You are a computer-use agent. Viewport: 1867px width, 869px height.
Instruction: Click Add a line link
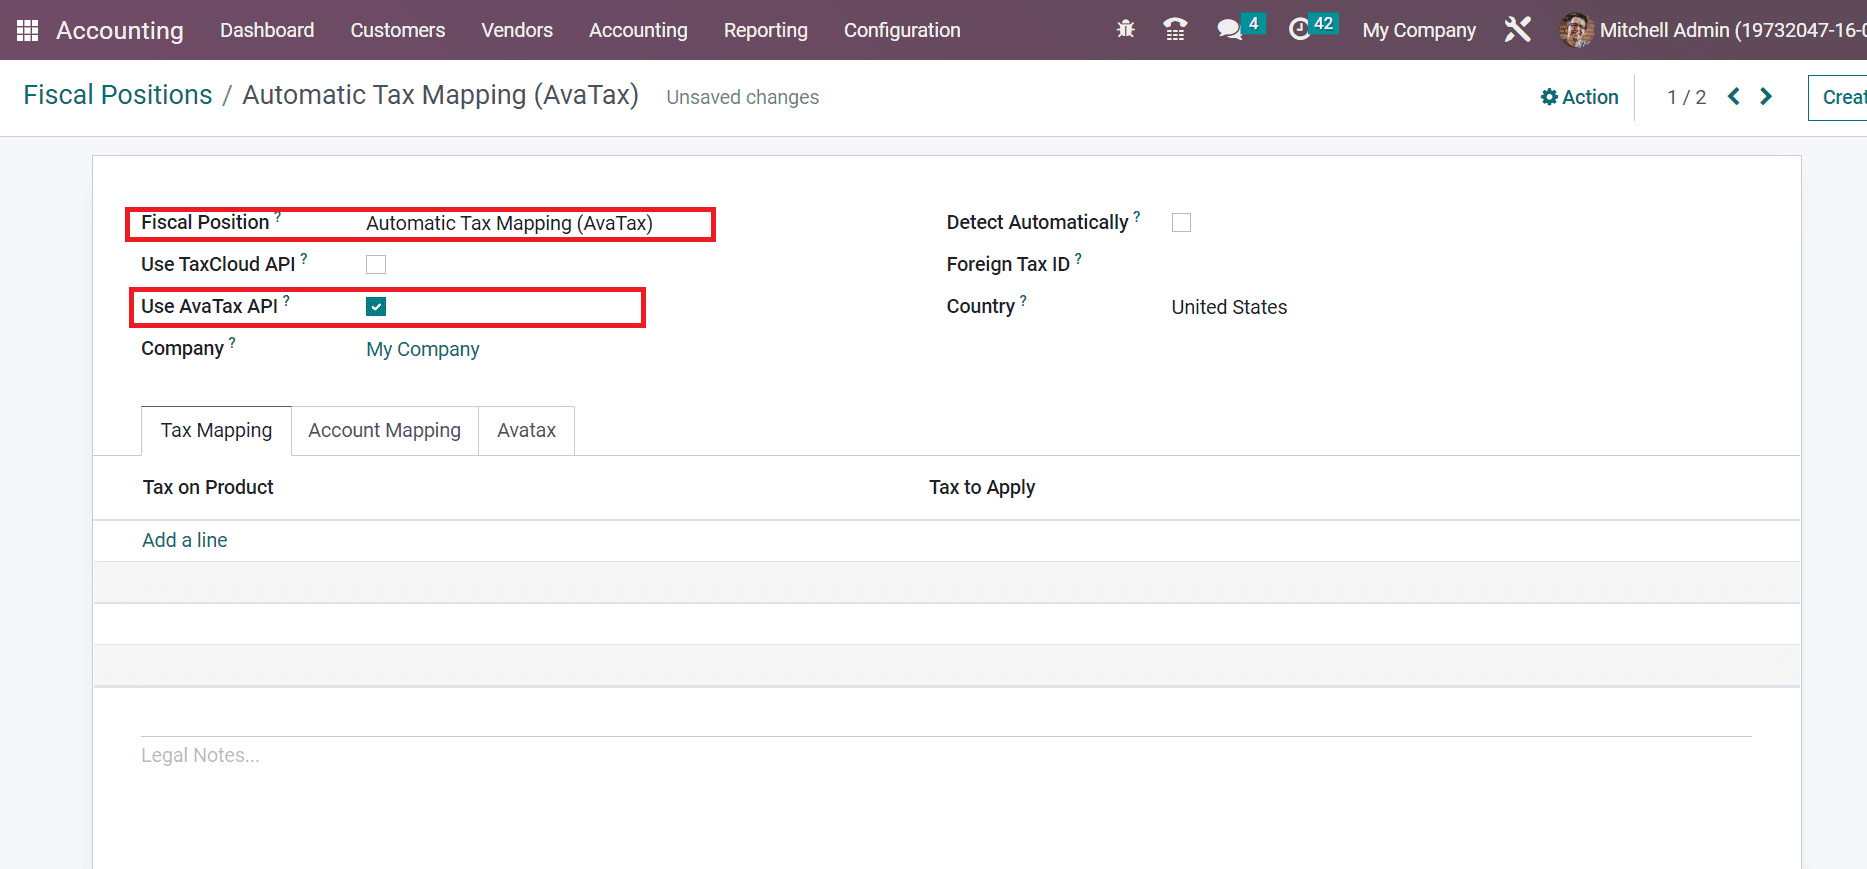[185, 540]
